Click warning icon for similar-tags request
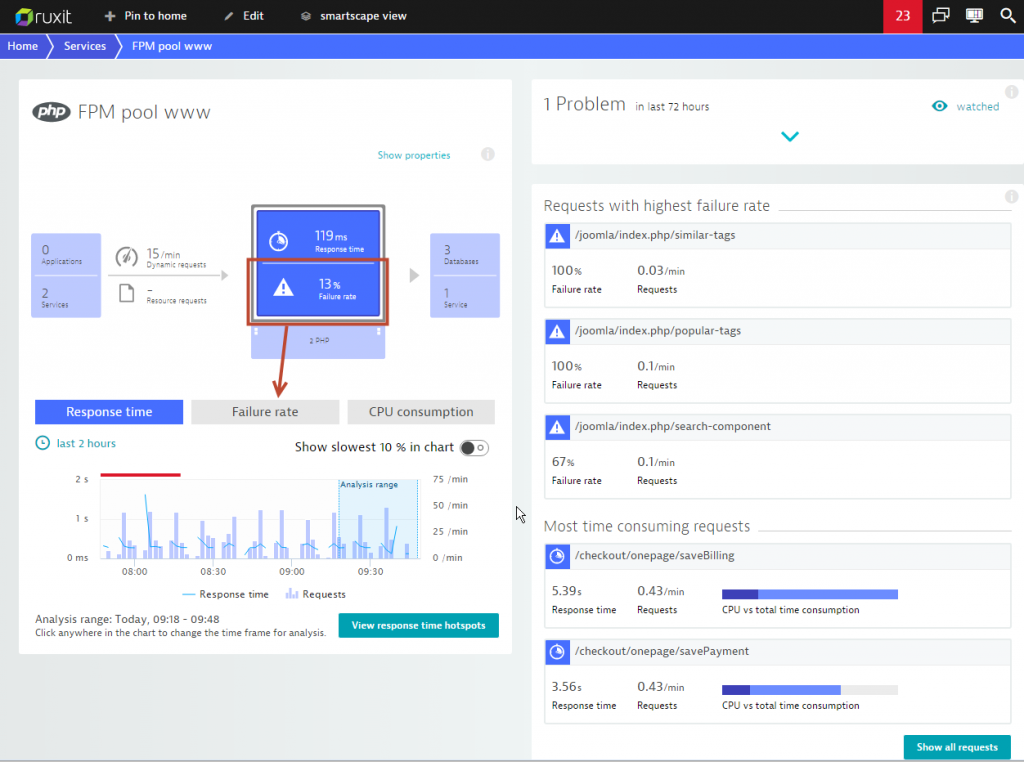 pyautogui.click(x=557, y=236)
